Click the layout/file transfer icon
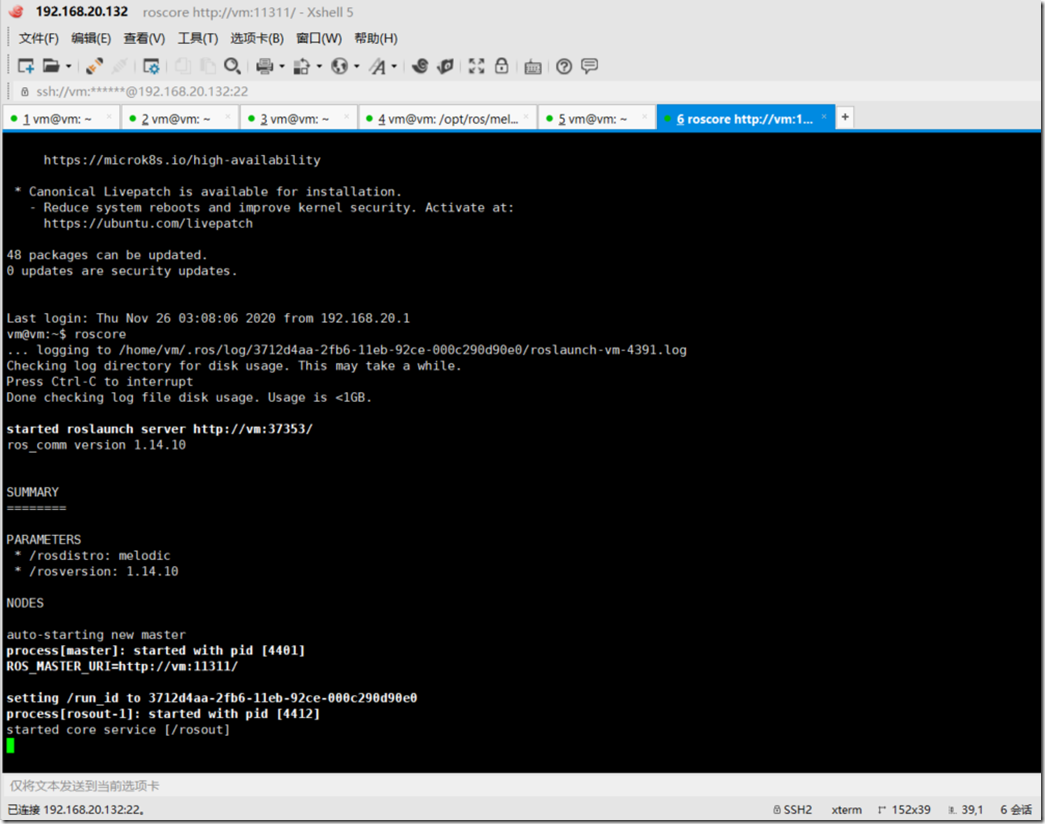1045x824 pixels. (302, 66)
